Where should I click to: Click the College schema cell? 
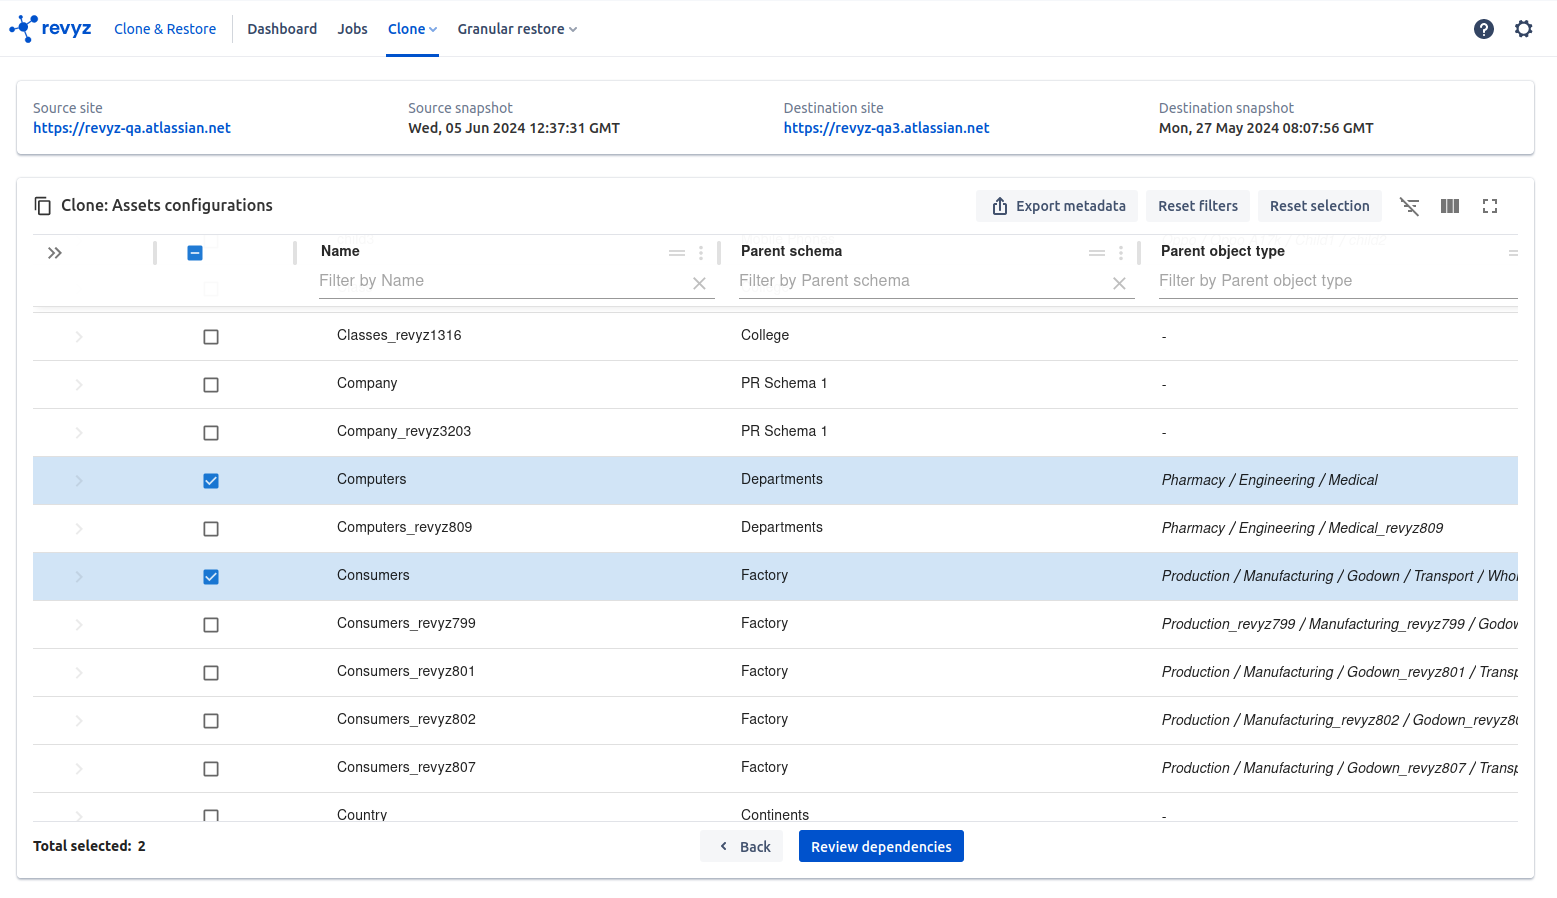(765, 335)
